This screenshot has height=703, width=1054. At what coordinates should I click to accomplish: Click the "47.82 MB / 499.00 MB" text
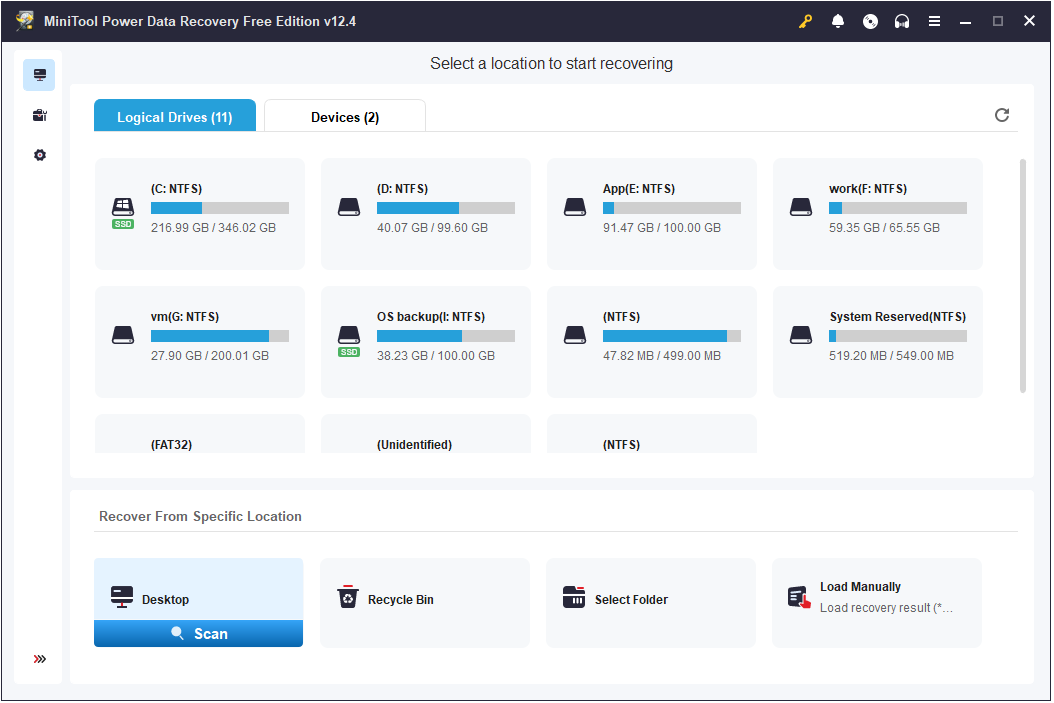(x=661, y=356)
